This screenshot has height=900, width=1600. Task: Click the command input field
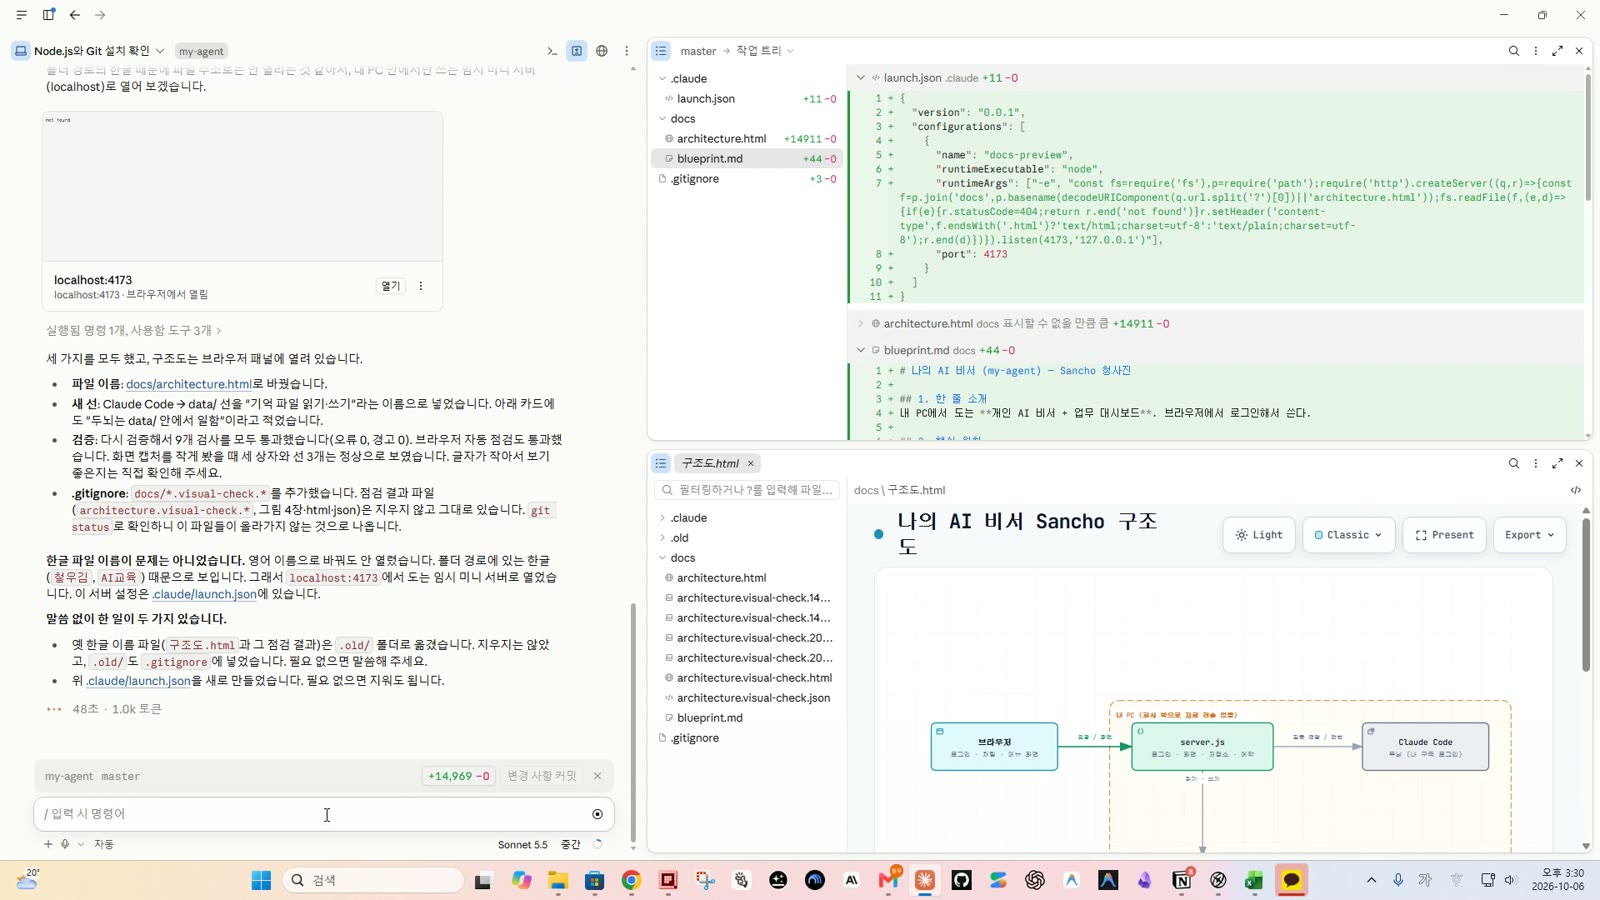(315, 814)
